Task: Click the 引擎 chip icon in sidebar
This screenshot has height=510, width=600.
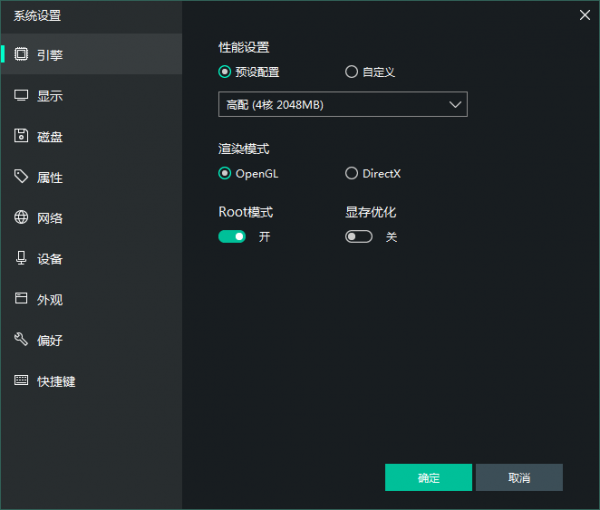Action: pyautogui.click(x=21, y=54)
